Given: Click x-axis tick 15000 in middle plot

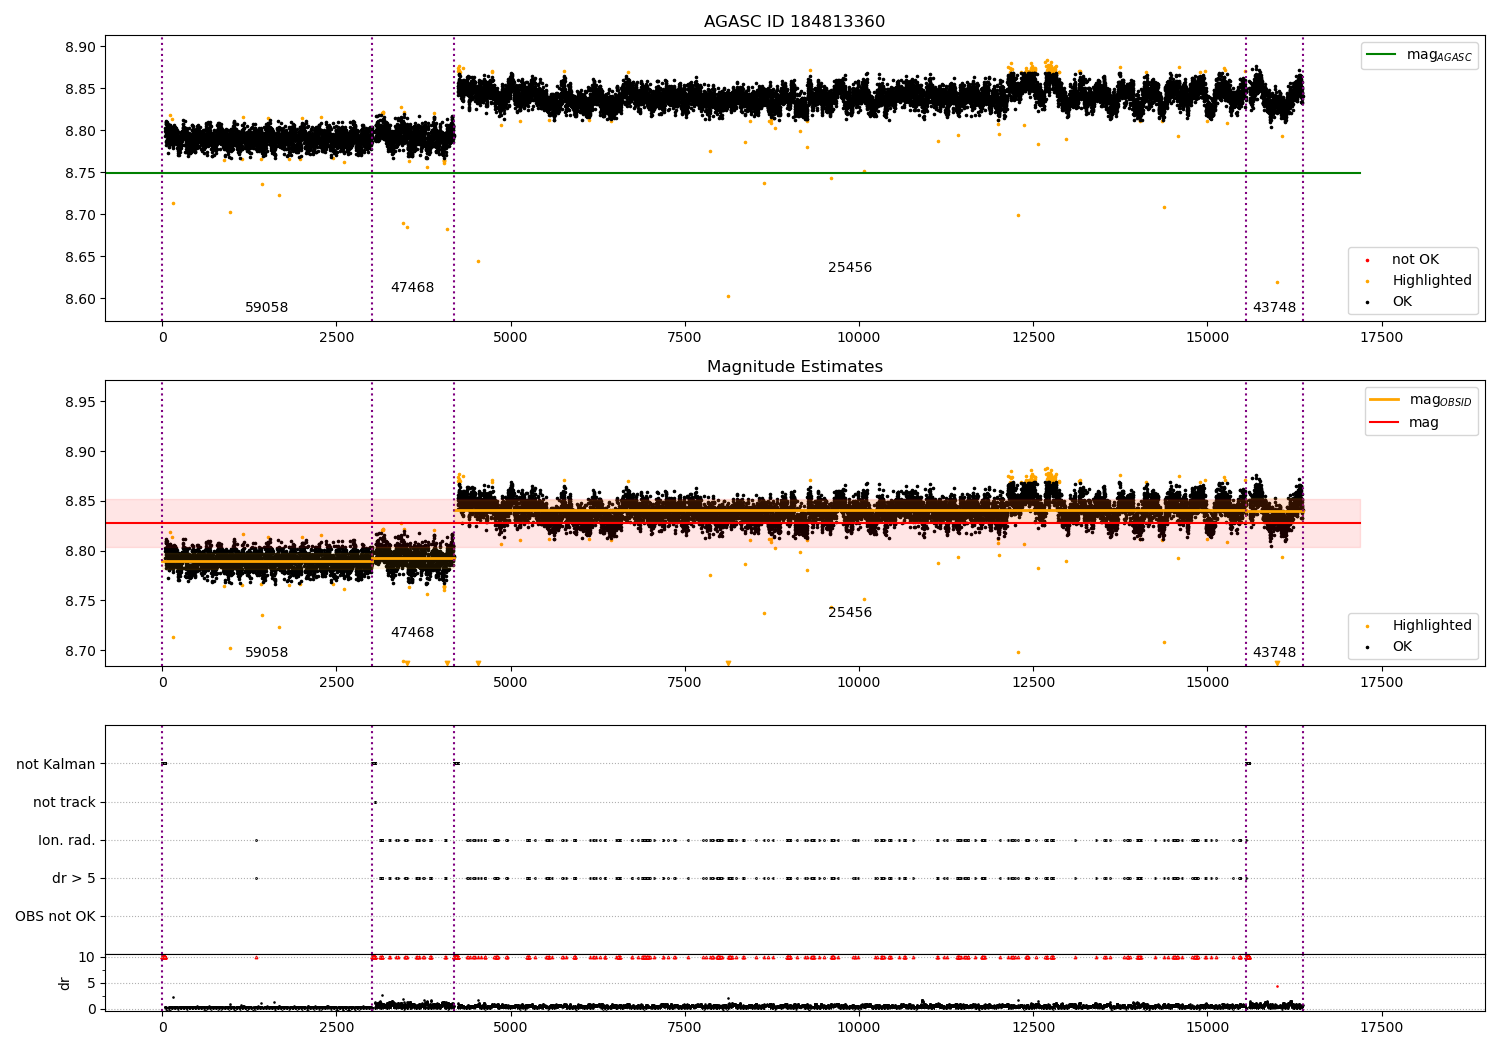Looking at the screenshot, I should point(1207,683).
